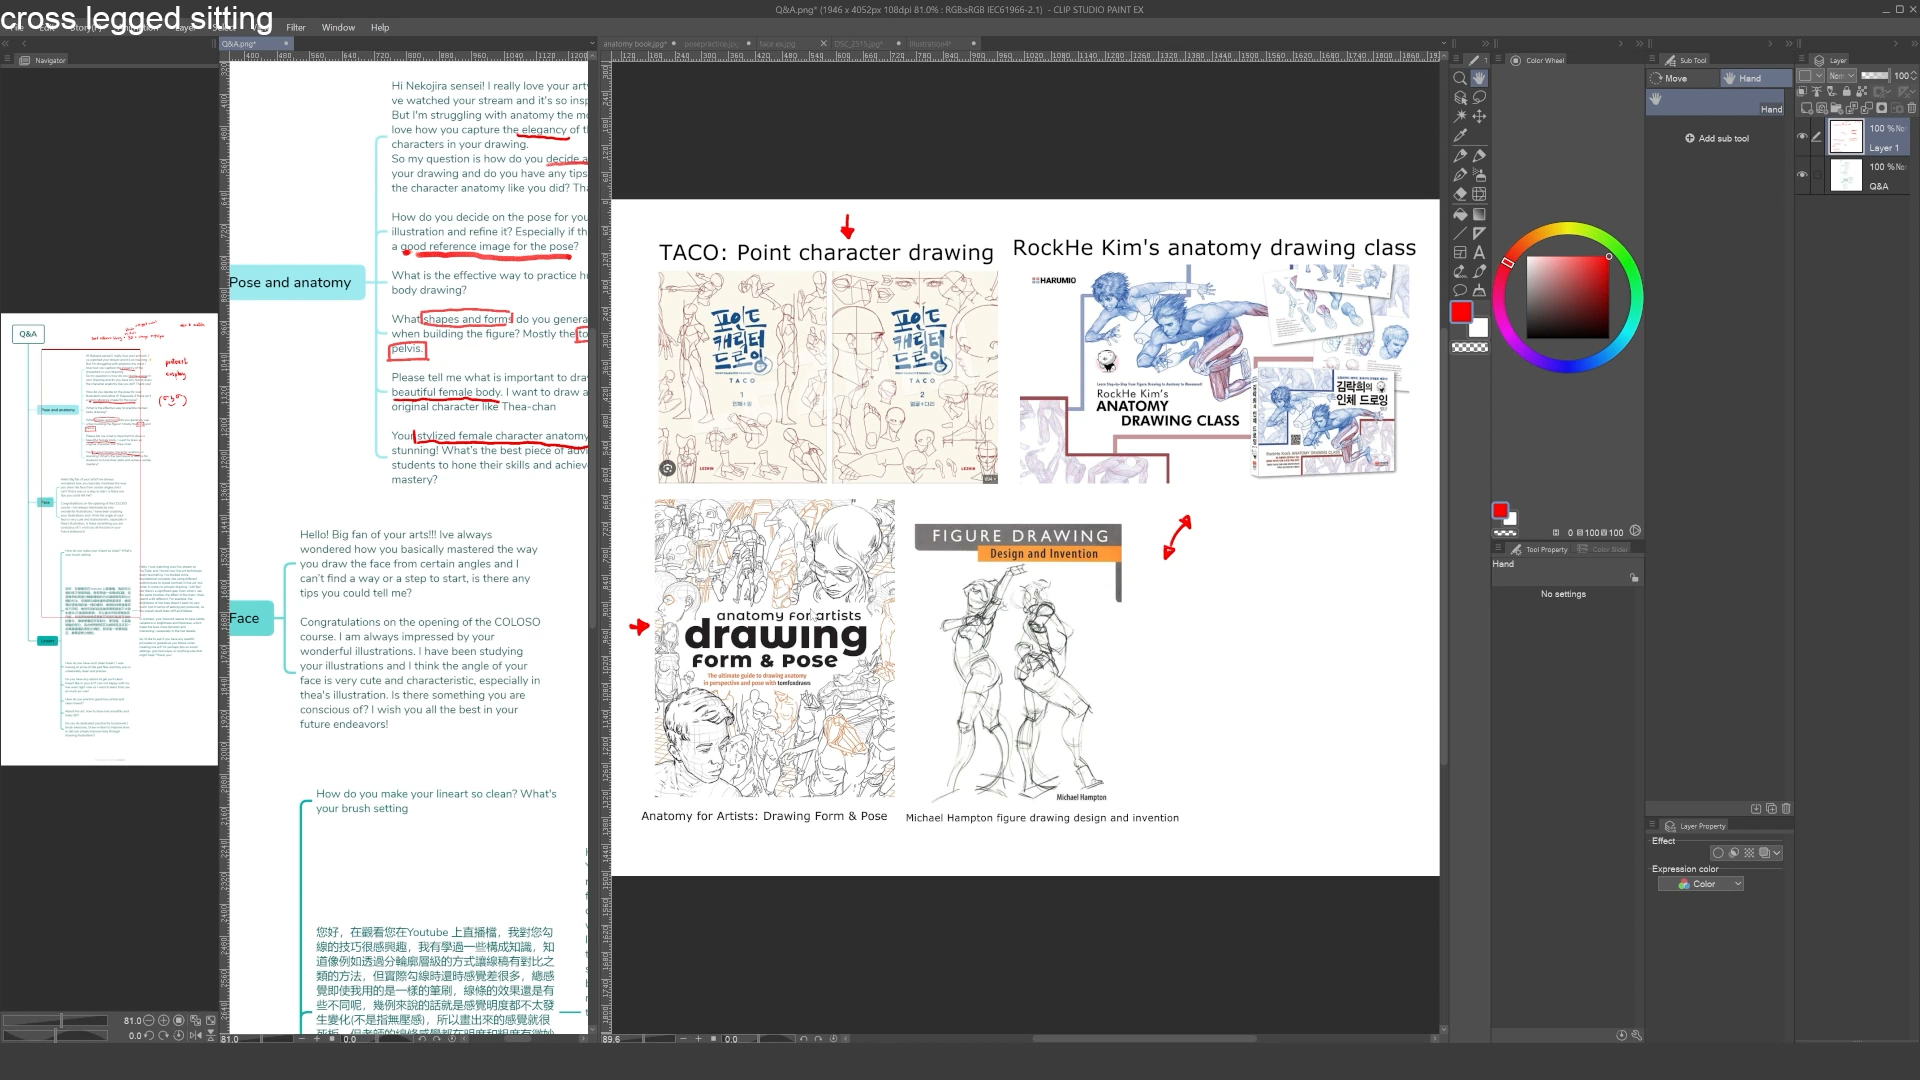
Task: Choose the Fill bucket tool
Action: (1460, 214)
